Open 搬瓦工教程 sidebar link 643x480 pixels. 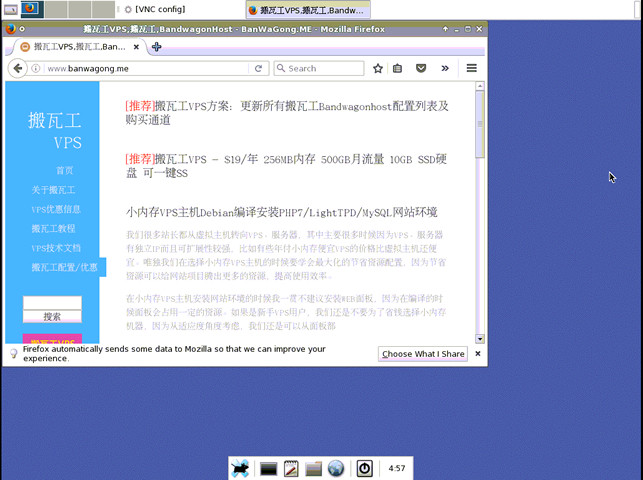coord(53,228)
